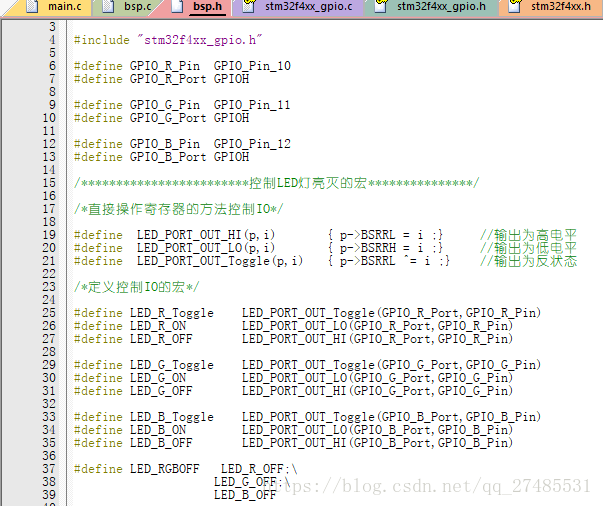This screenshot has height=506, width=603.
Task: Click the LED_R_Toggle macro name
Action: (172, 313)
